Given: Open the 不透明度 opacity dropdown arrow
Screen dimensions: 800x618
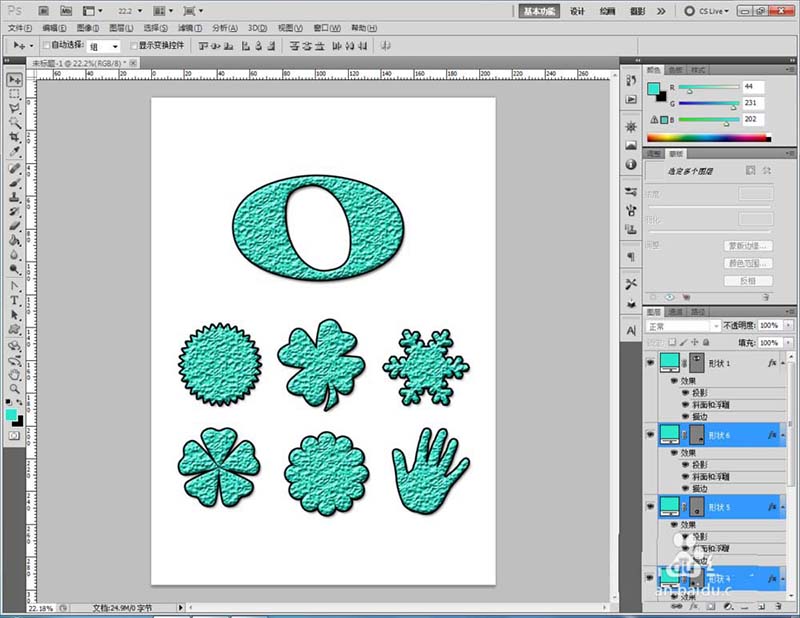Looking at the screenshot, I should [x=786, y=326].
